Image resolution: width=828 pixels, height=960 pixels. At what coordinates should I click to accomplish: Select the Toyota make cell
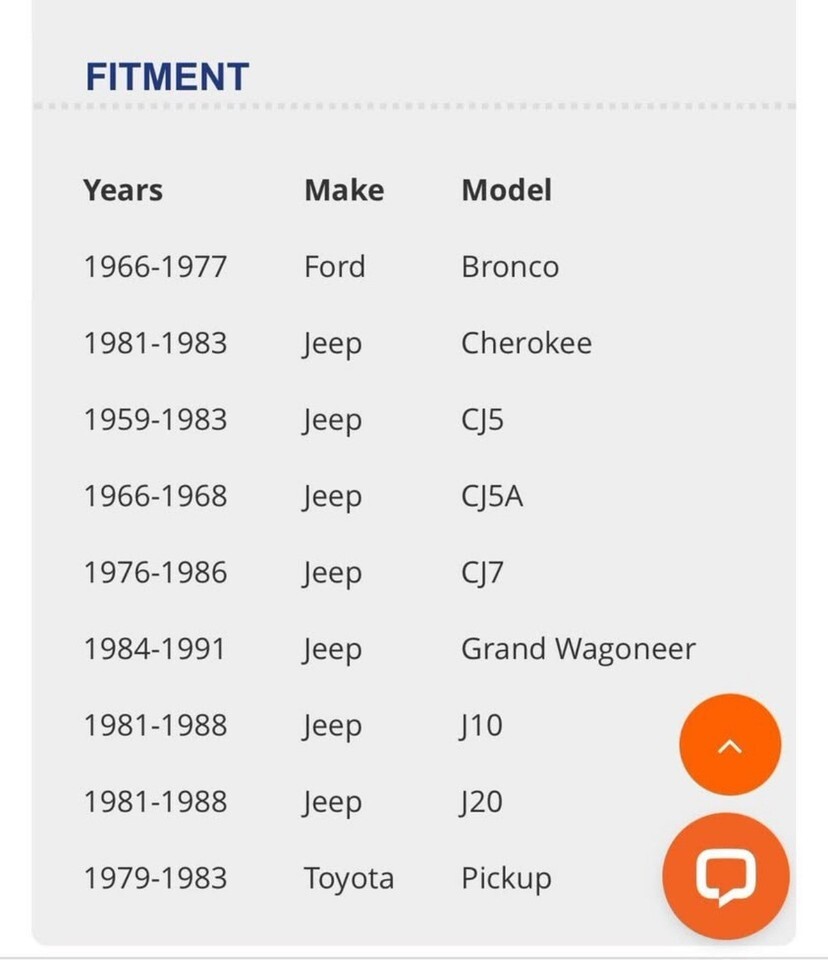[x=349, y=878]
